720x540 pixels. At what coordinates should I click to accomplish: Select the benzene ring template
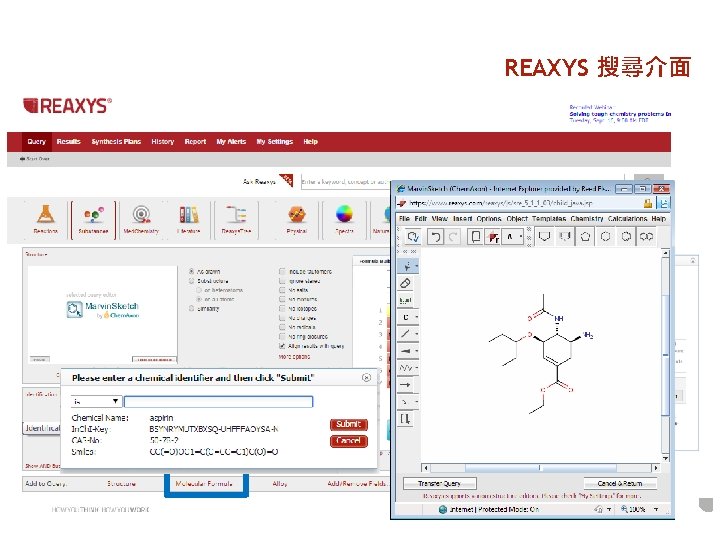(x=626, y=236)
